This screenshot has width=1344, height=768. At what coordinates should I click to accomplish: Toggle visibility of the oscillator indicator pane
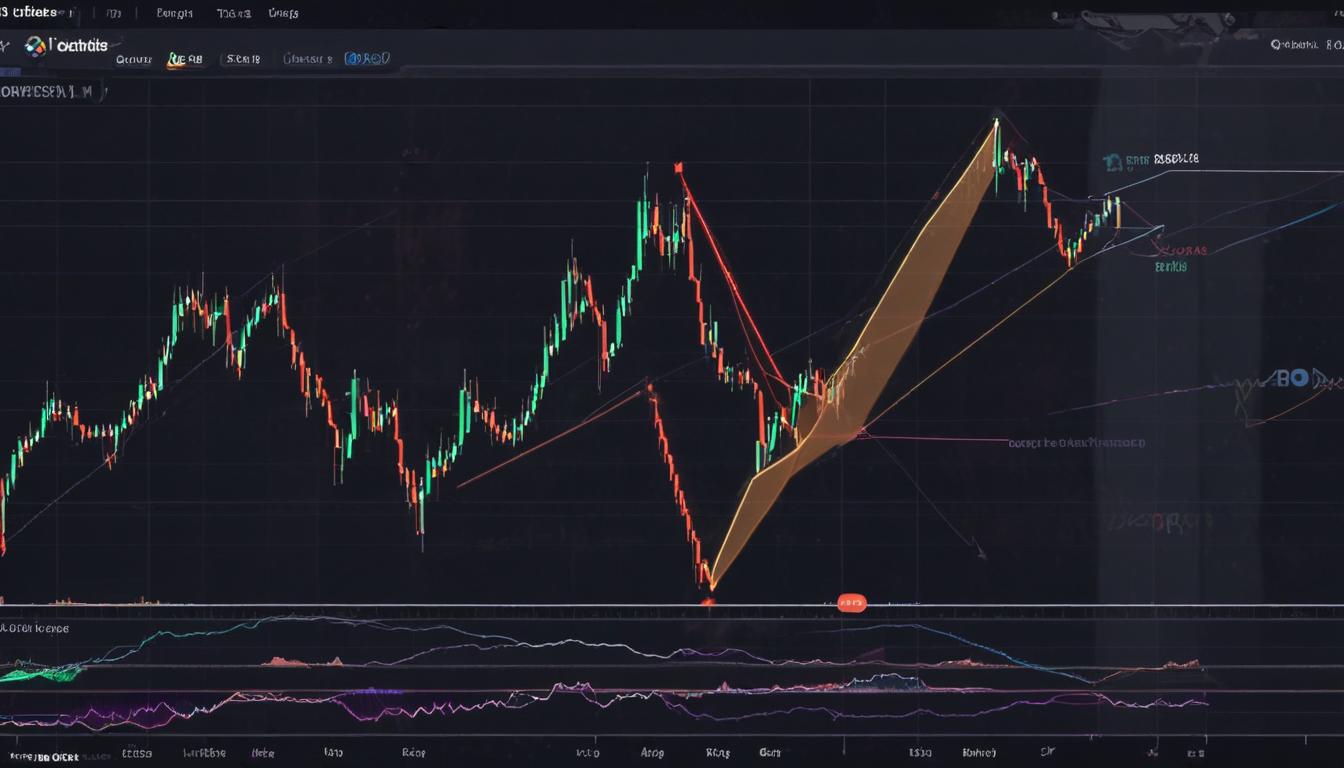pyautogui.click(x=35, y=628)
